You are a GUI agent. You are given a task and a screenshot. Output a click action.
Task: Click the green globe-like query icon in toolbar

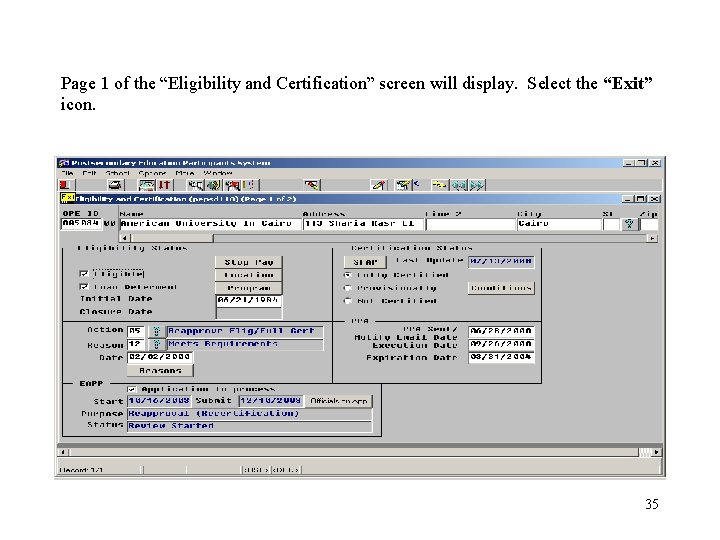[214, 185]
